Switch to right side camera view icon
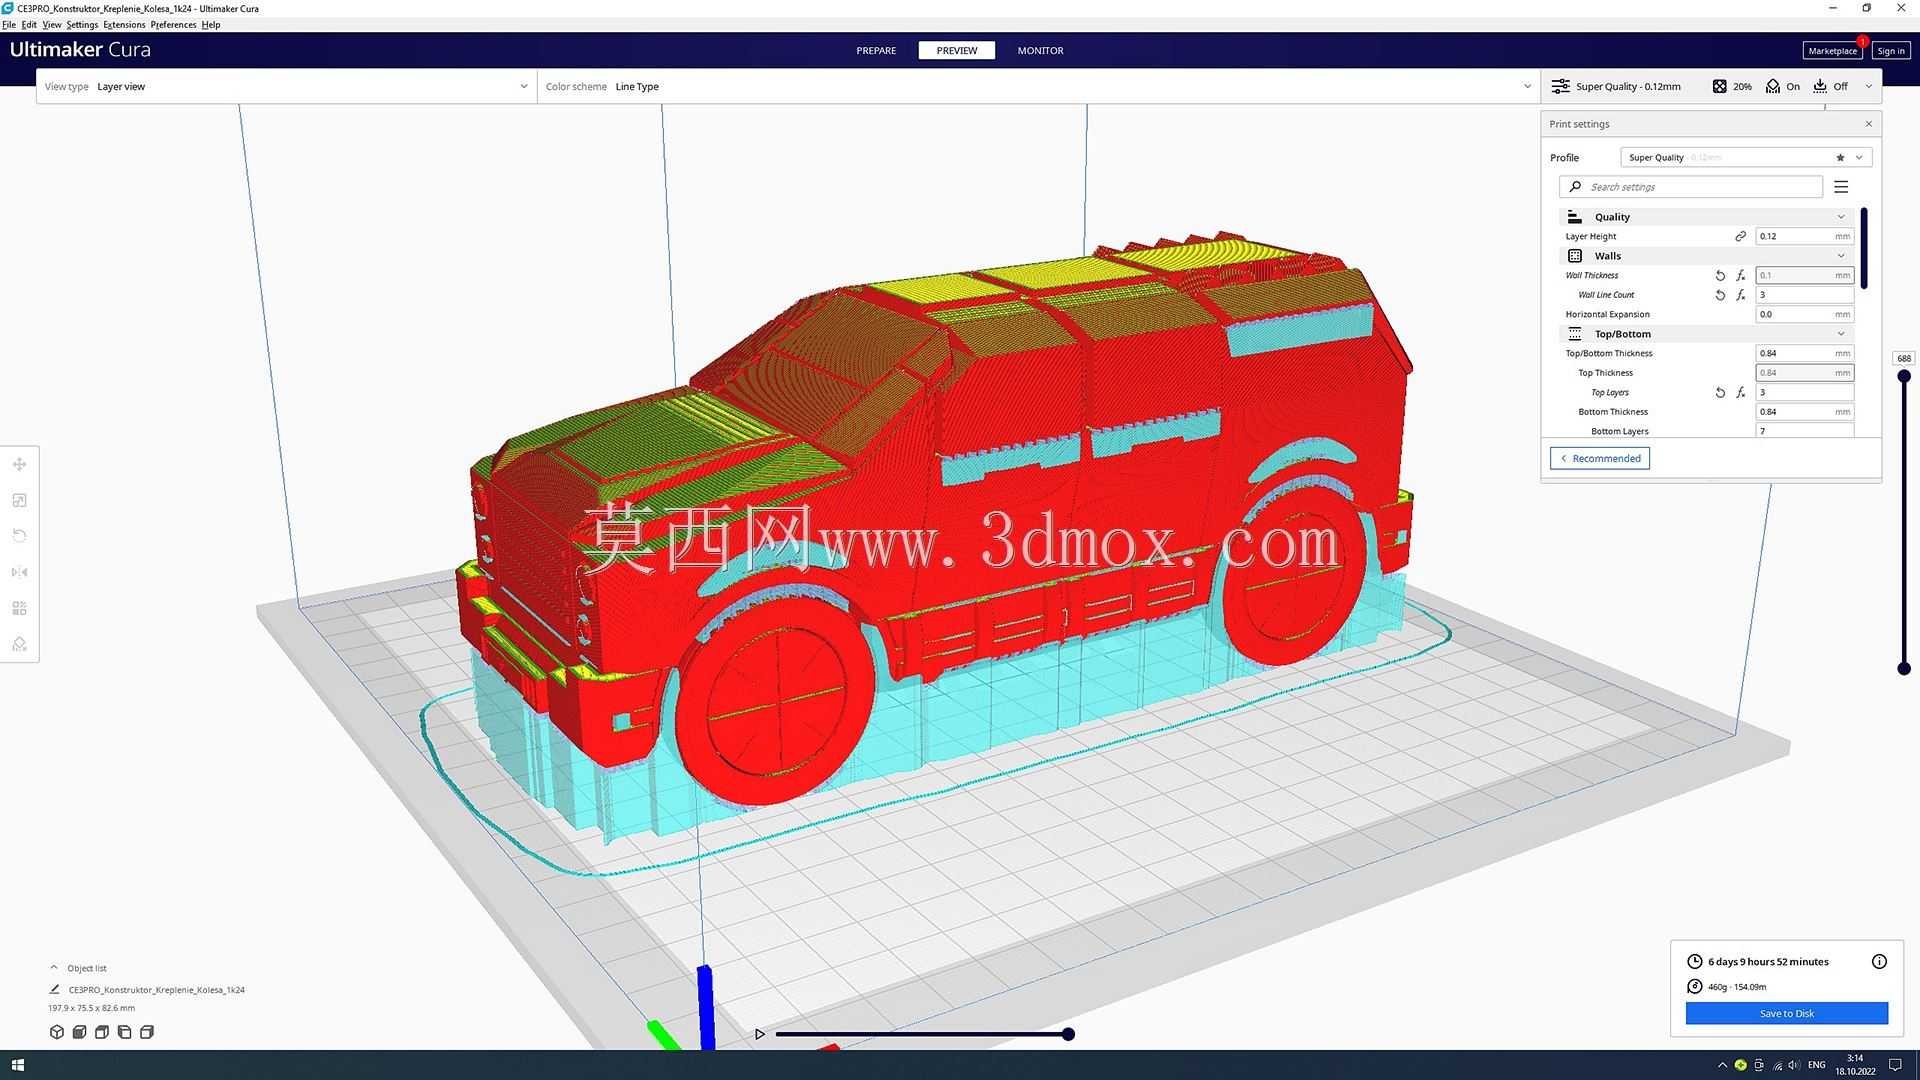This screenshot has width=1920, height=1080. 147,1032
